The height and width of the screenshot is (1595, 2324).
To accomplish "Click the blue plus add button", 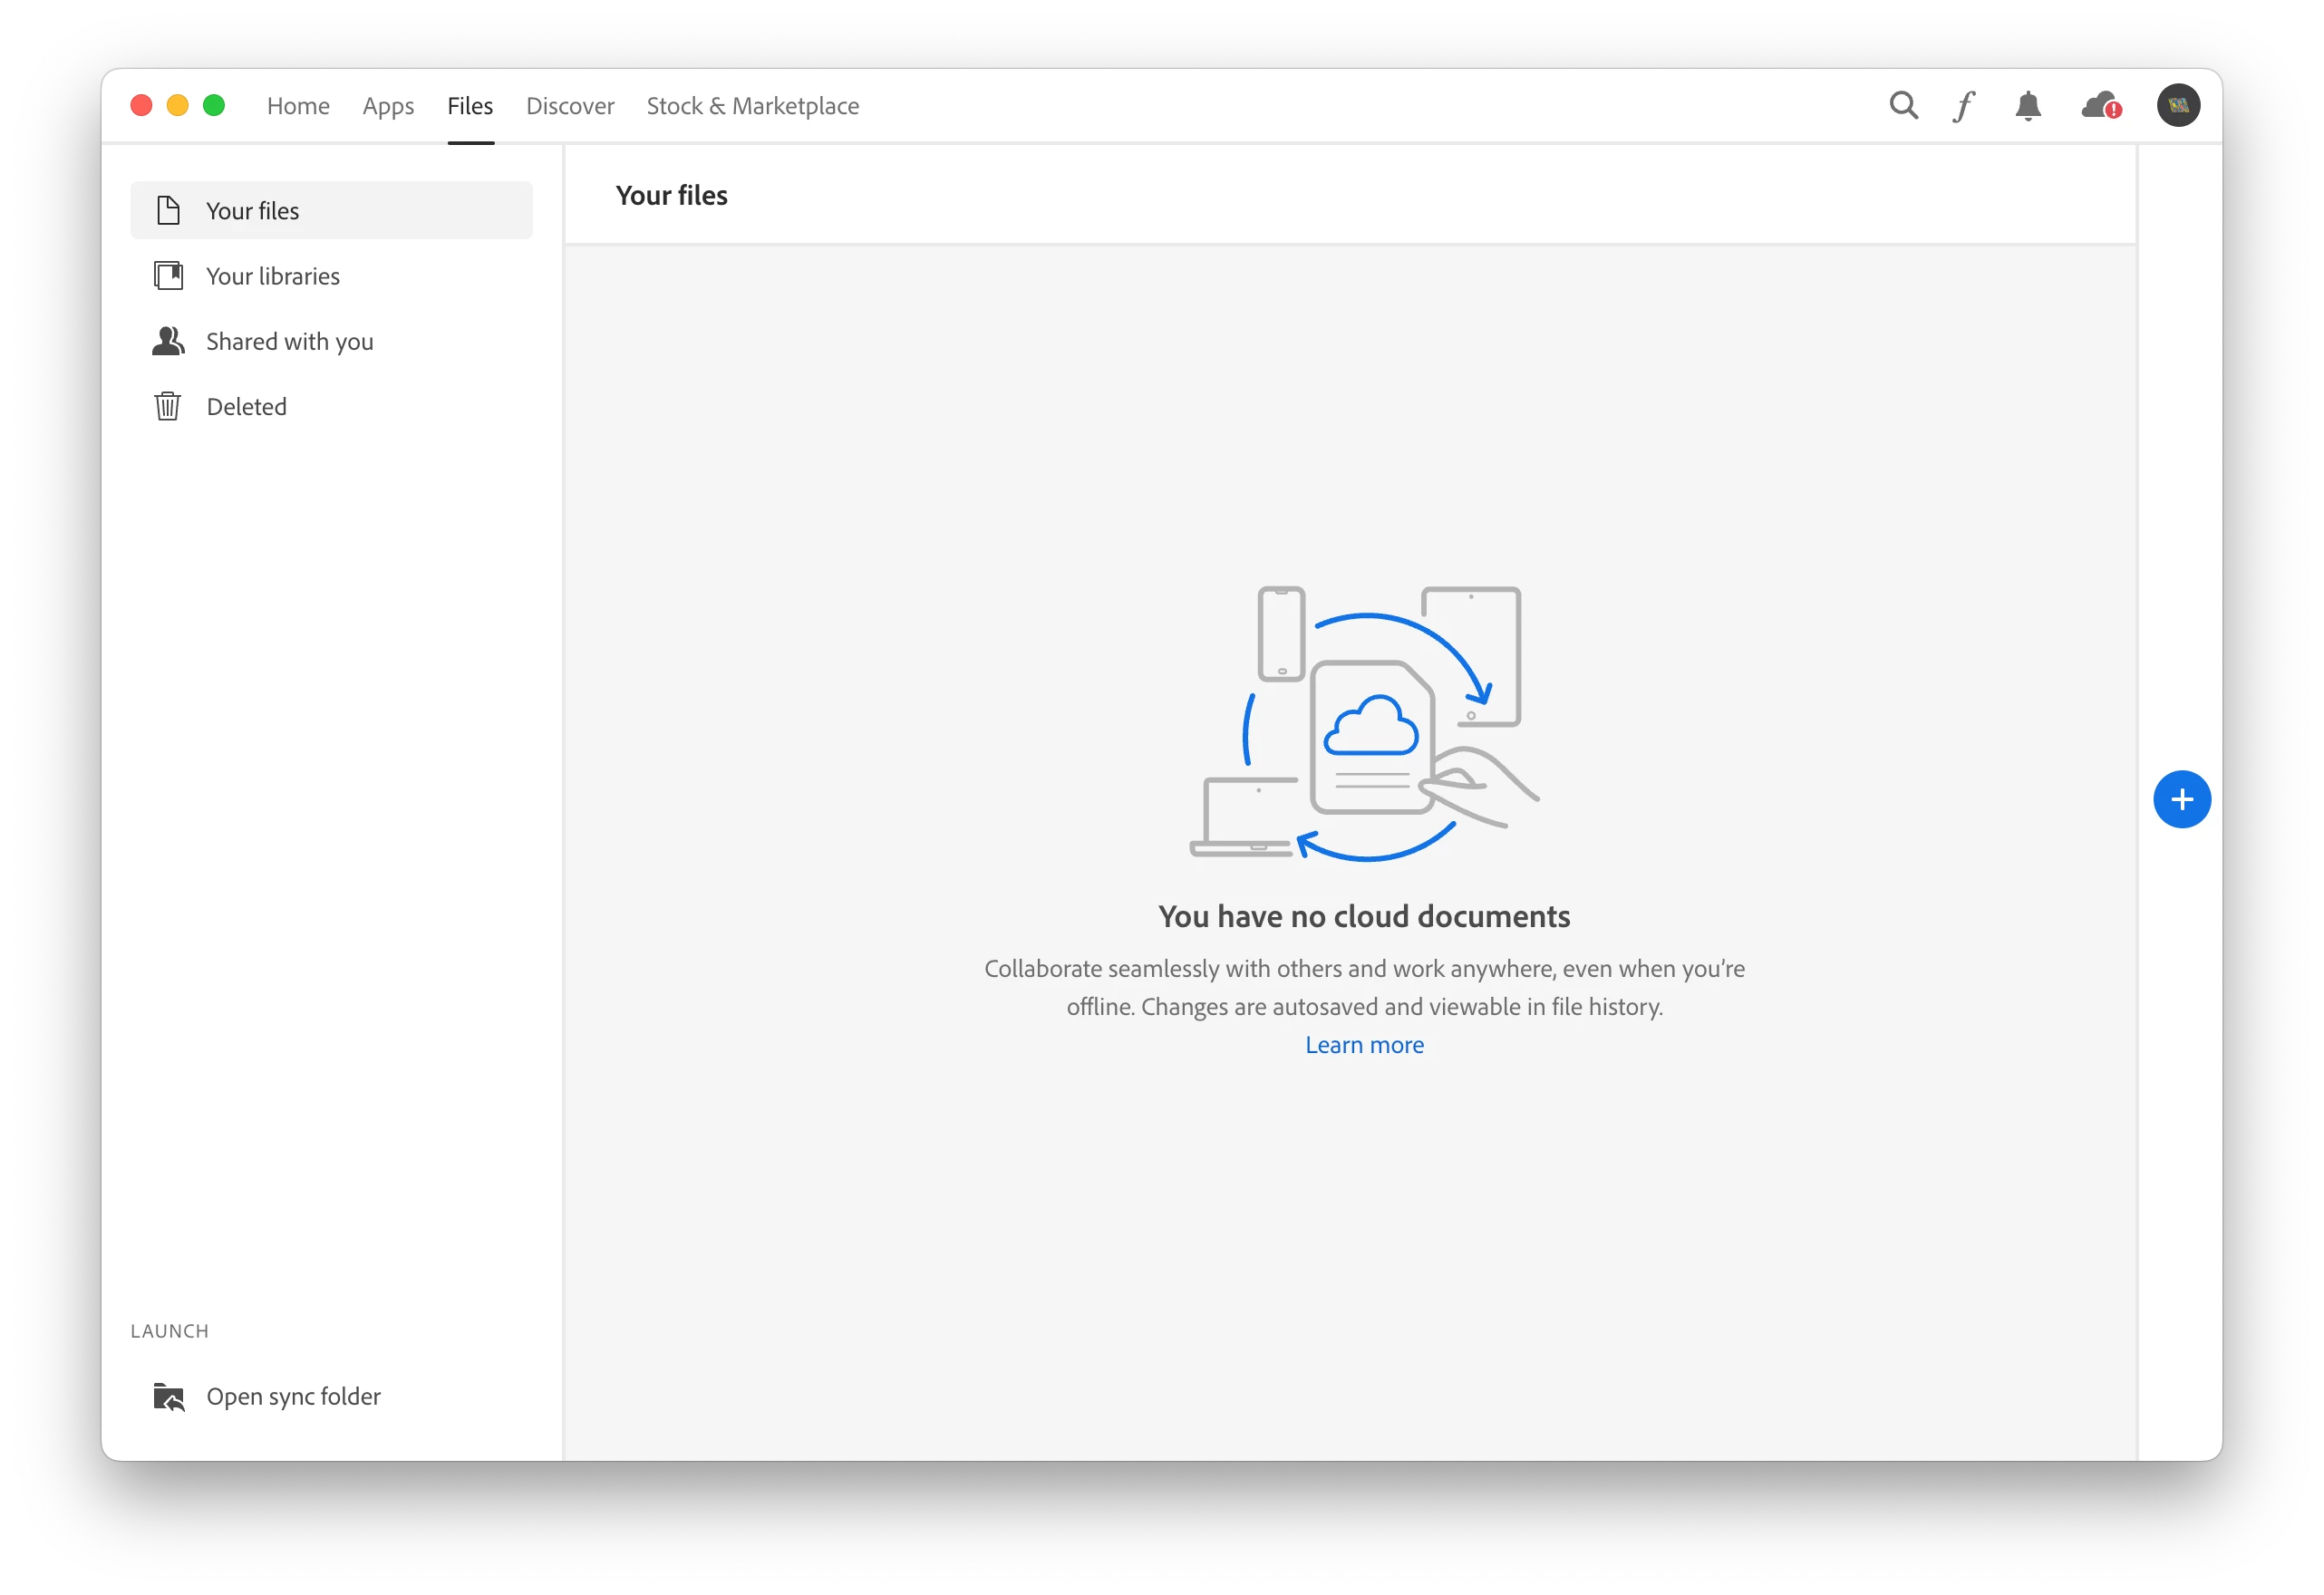I will (x=2181, y=799).
